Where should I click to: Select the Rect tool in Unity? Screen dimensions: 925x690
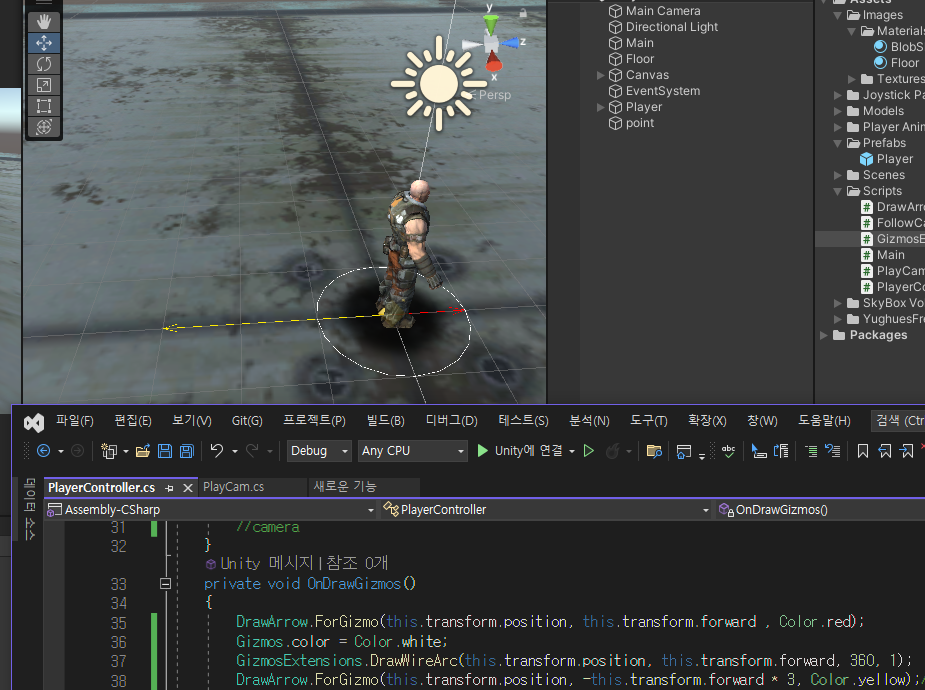pos(44,106)
